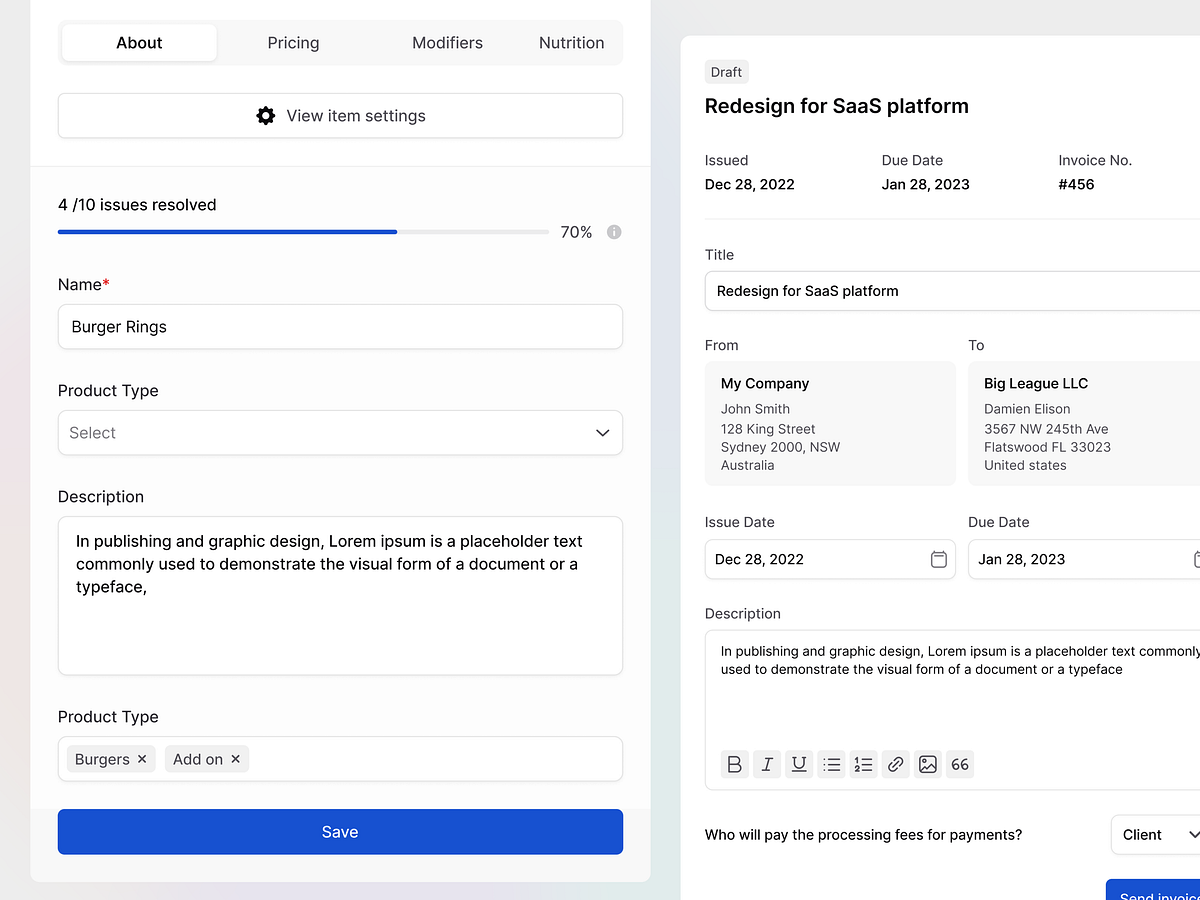The height and width of the screenshot is (900, 1200).
Task: Select the underline formatting icon
Action: [x=798, y=764]
